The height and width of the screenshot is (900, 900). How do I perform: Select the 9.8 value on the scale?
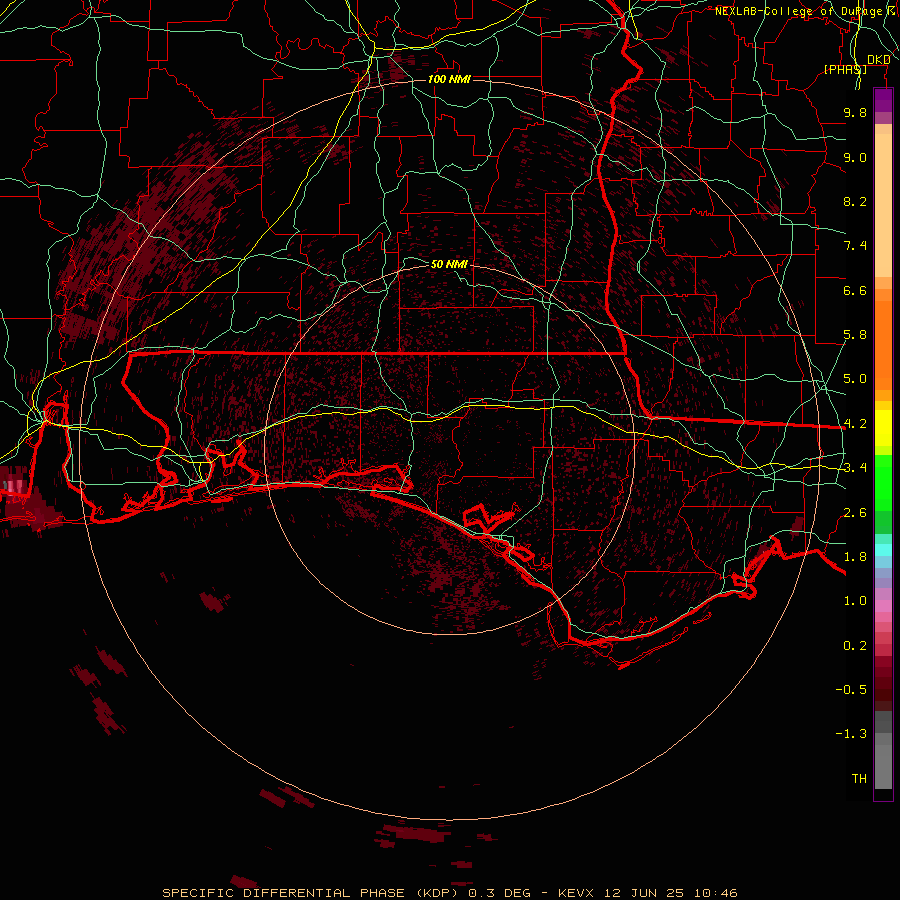coord(855,112)
